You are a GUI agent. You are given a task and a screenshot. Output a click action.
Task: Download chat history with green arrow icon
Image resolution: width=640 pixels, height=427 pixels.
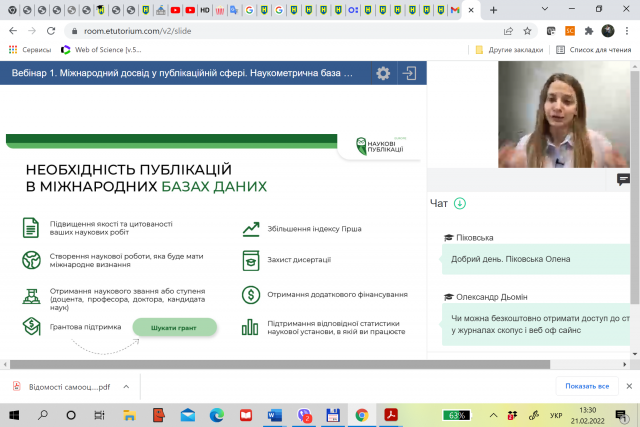click(x=460, y=203)
